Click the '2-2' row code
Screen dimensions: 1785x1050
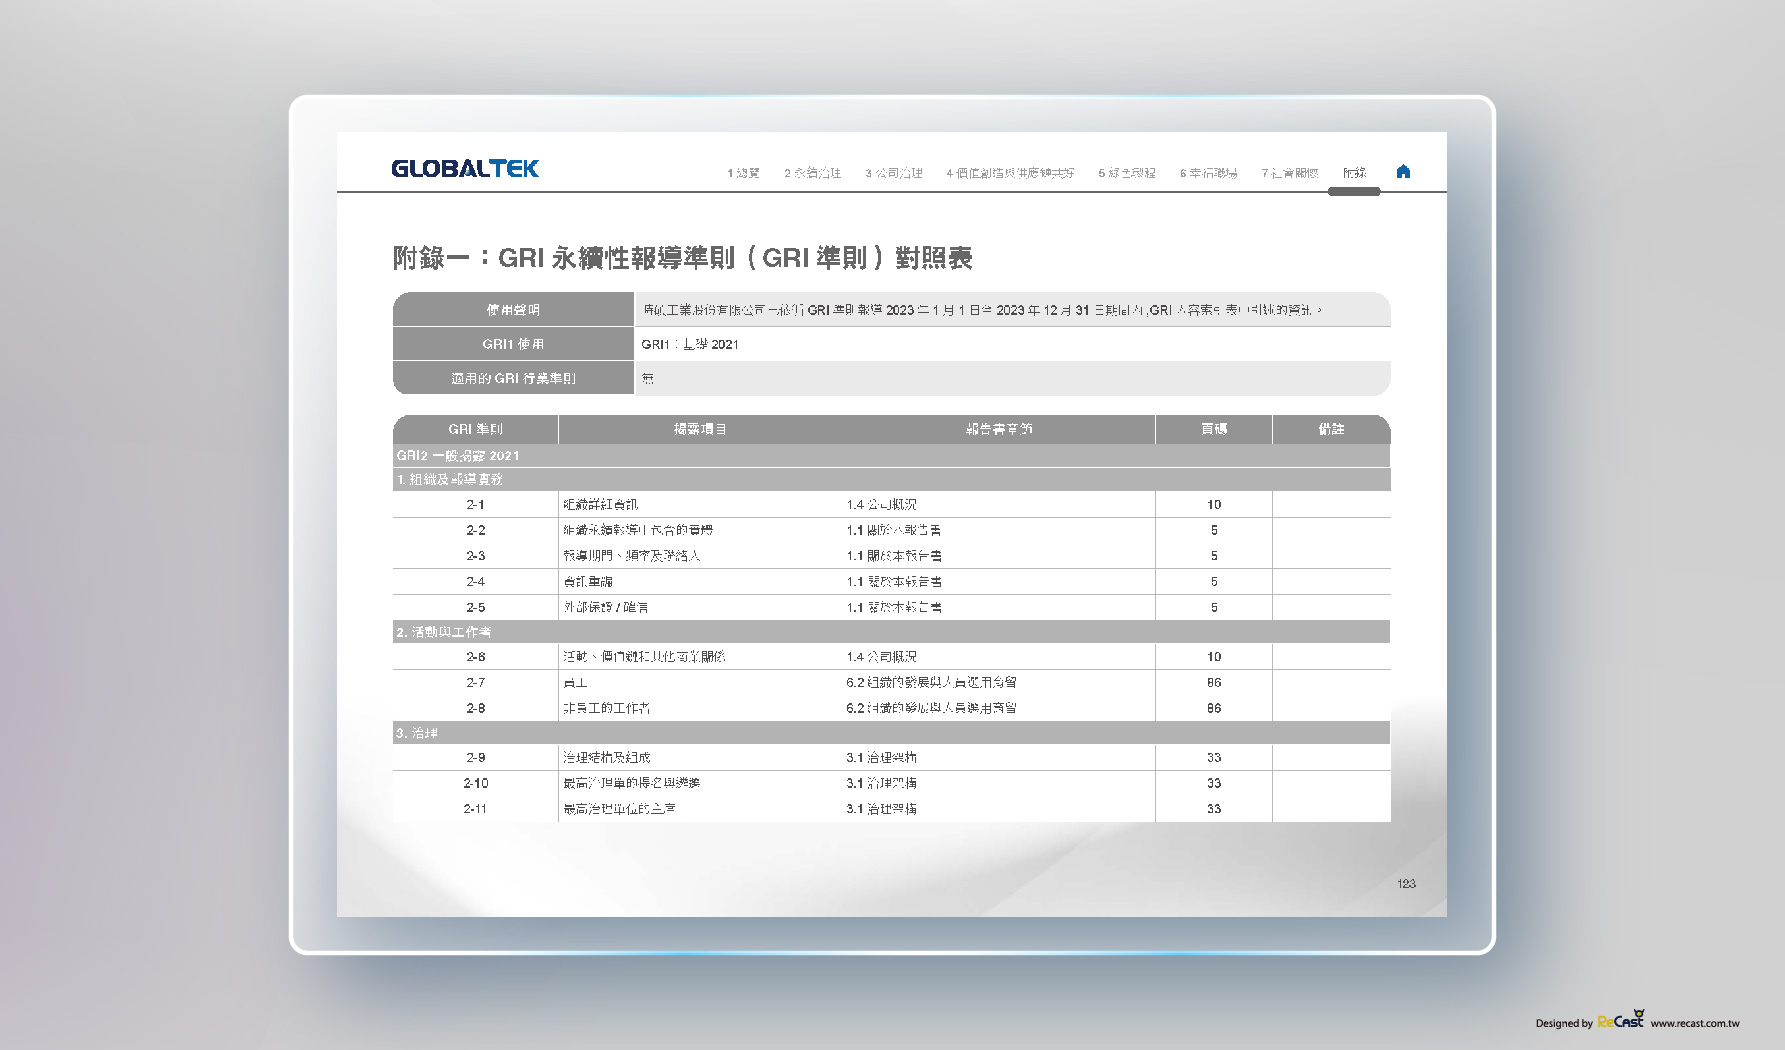tap(475, 530)
